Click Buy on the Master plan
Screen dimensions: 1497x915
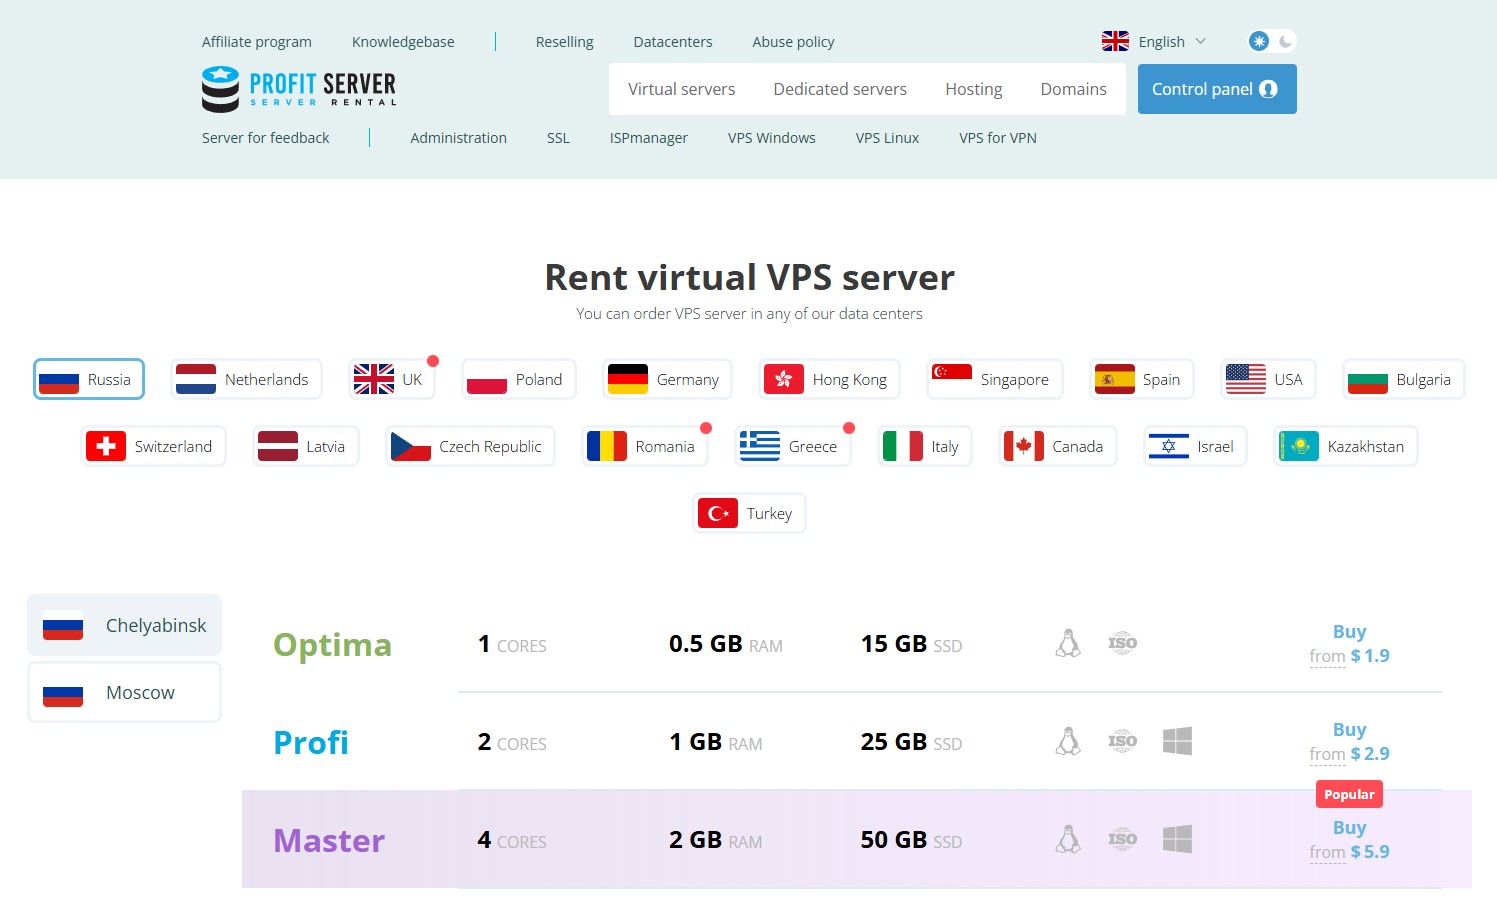(1349, 827)
